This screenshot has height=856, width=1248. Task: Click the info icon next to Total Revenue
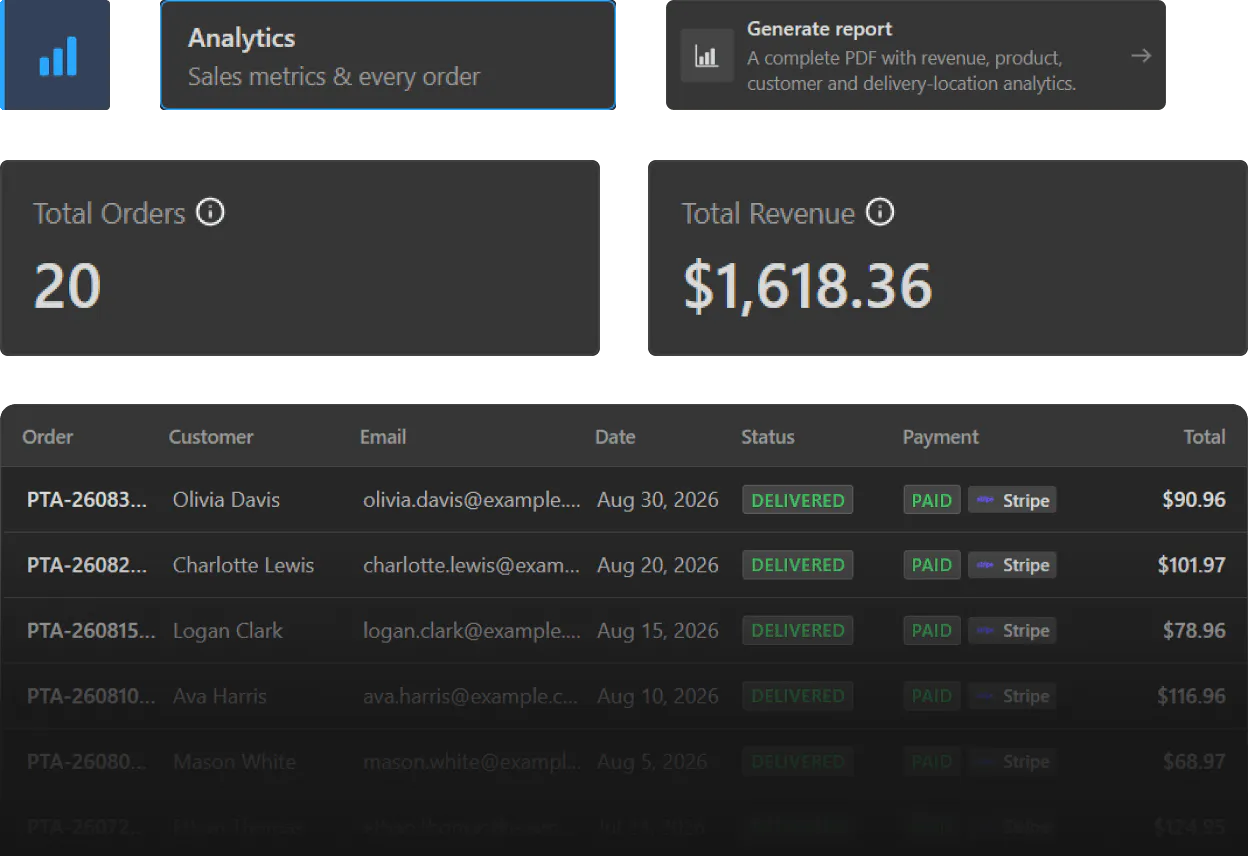[x=880, y=212]
